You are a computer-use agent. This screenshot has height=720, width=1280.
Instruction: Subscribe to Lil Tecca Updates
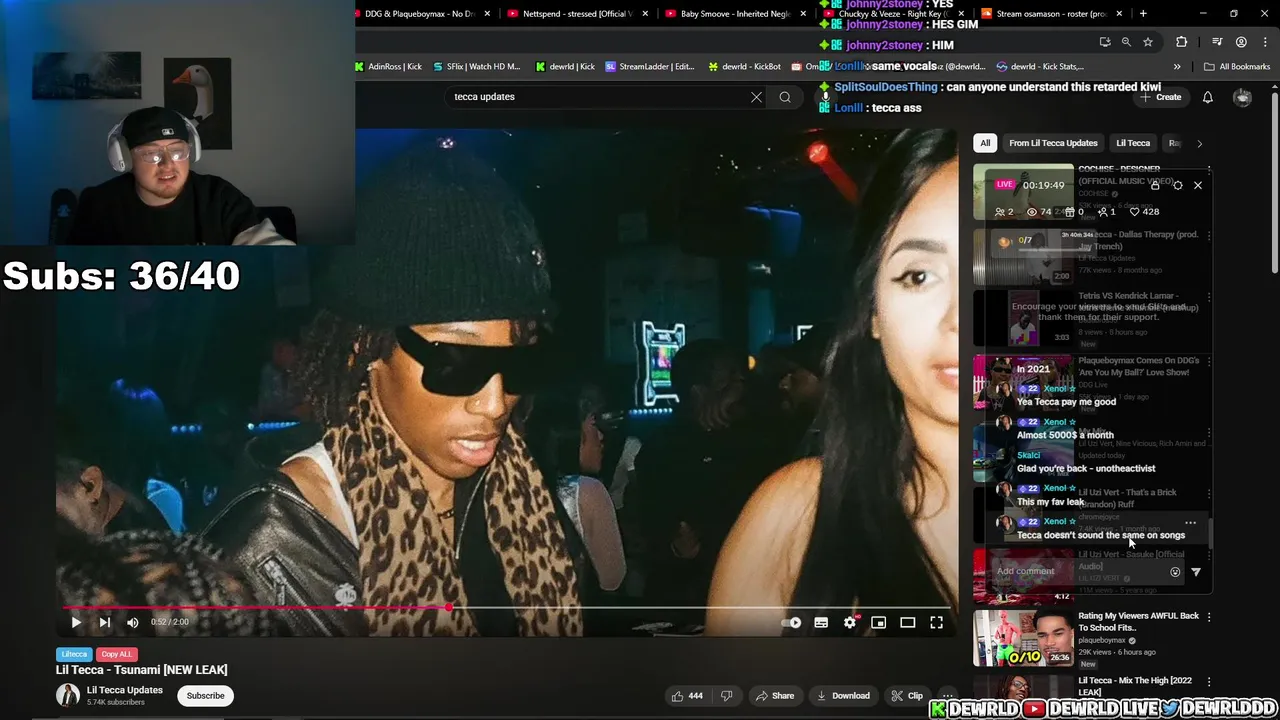click(205, 696)
